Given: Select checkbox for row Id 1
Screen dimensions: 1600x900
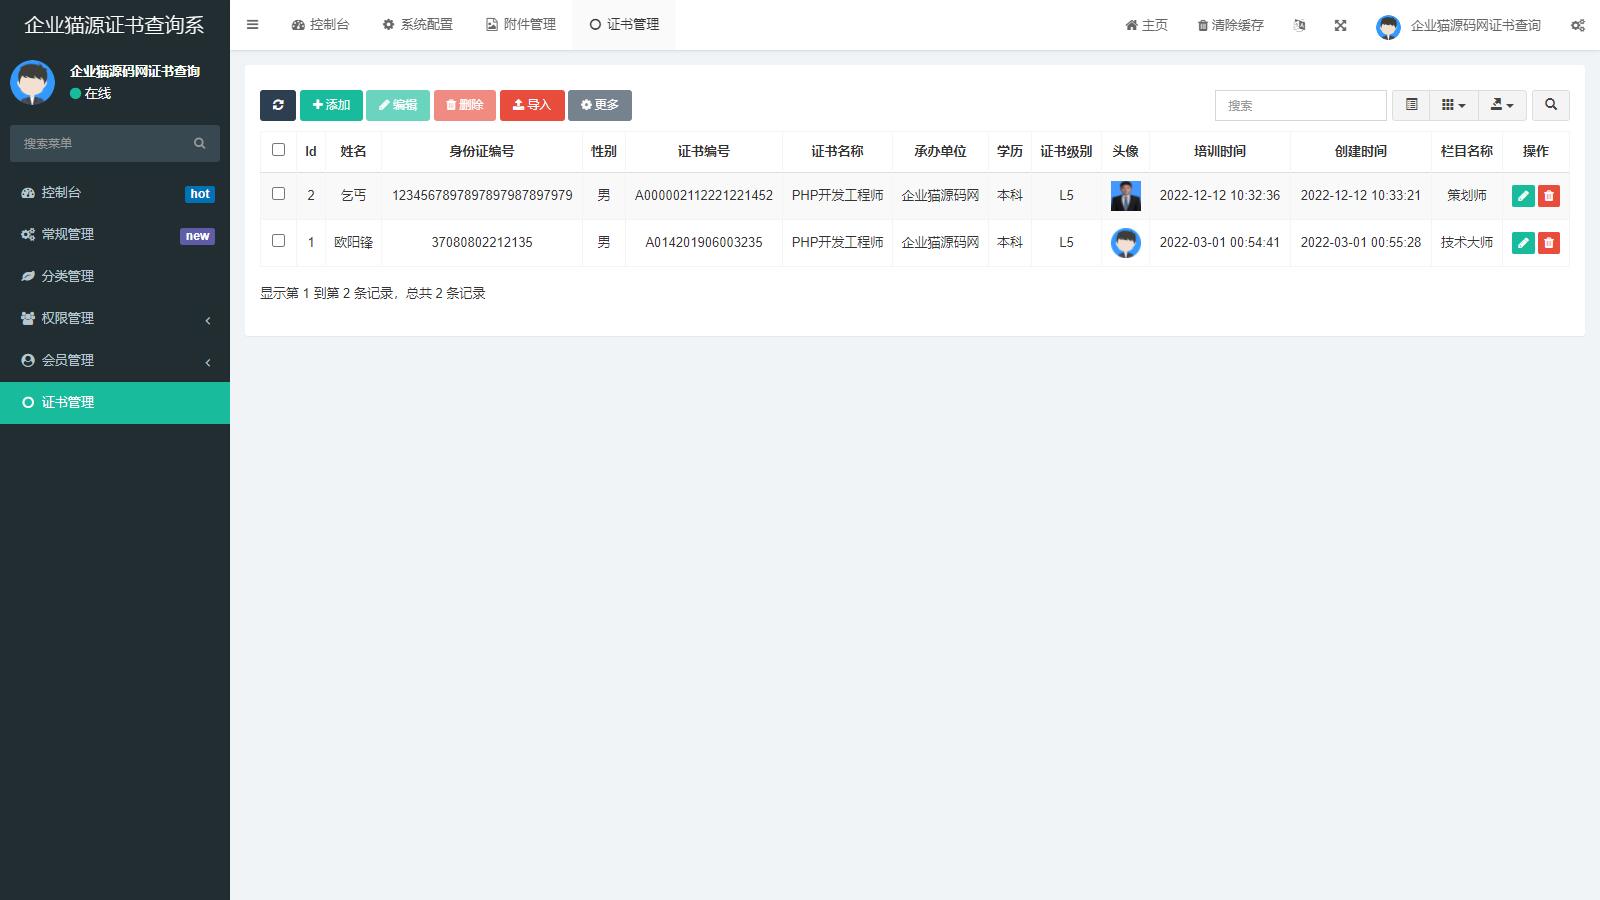Looking at the screenshot, I should (x=278, y=241).
